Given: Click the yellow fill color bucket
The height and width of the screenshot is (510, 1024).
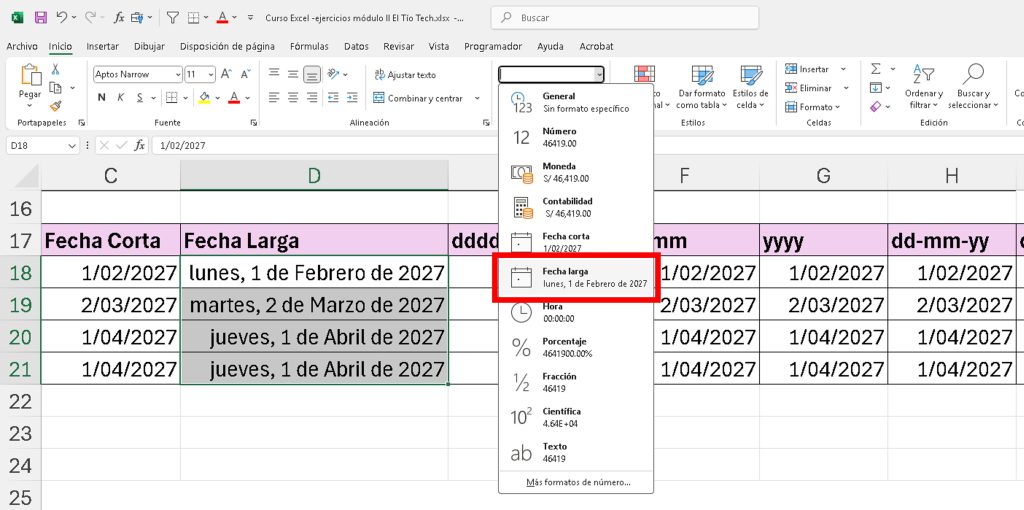Looking at the screenshot, I should (x=204, y=98).
